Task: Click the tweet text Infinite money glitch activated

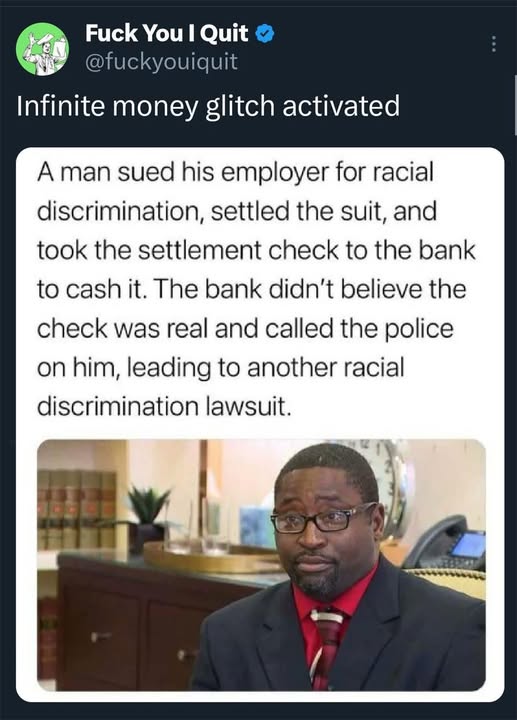Action: [x=208, y=106]
